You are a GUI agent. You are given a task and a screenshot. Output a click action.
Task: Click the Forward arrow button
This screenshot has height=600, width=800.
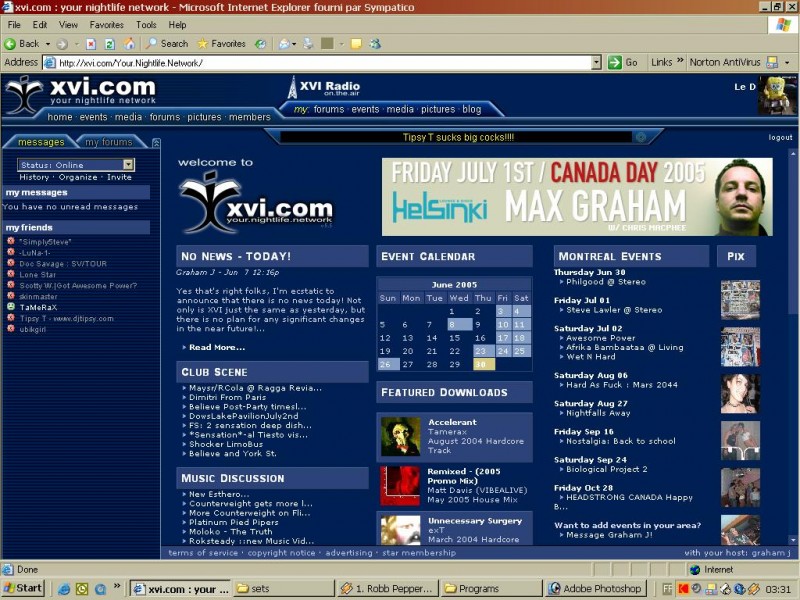click(62, 44)
